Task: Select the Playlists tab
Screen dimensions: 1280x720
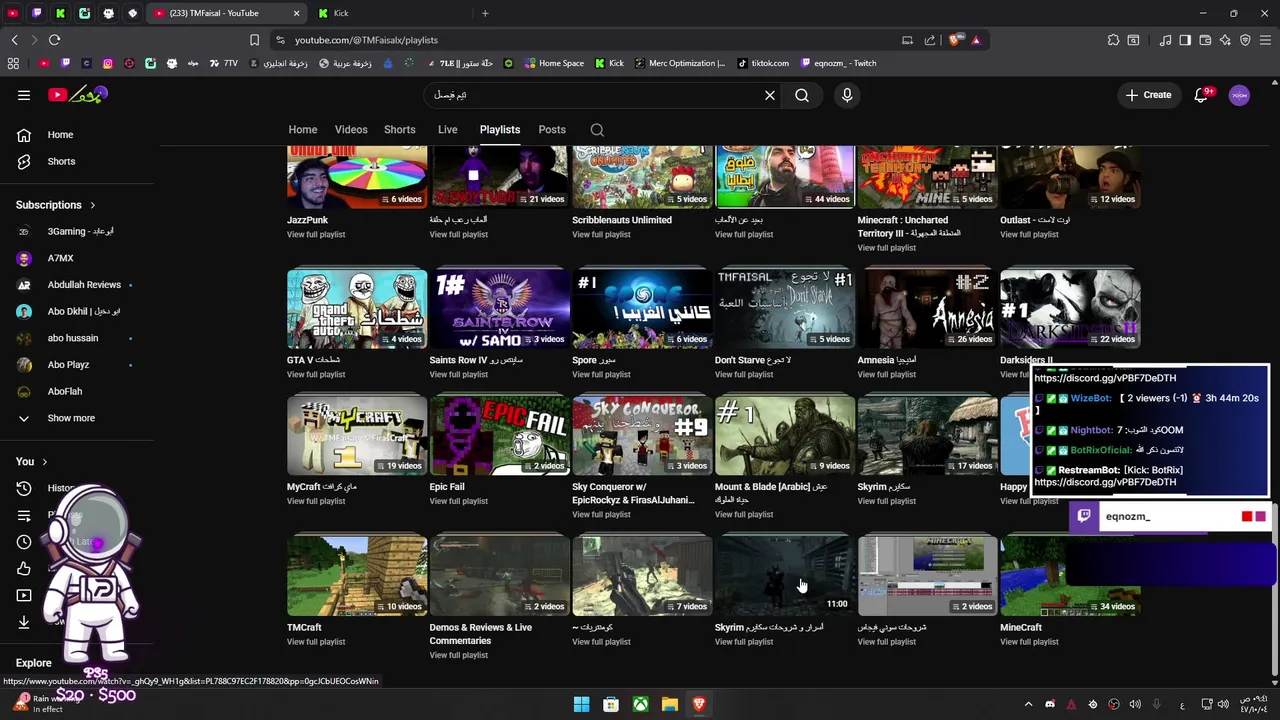Action: pyautogui.click(x=500, y=130)
